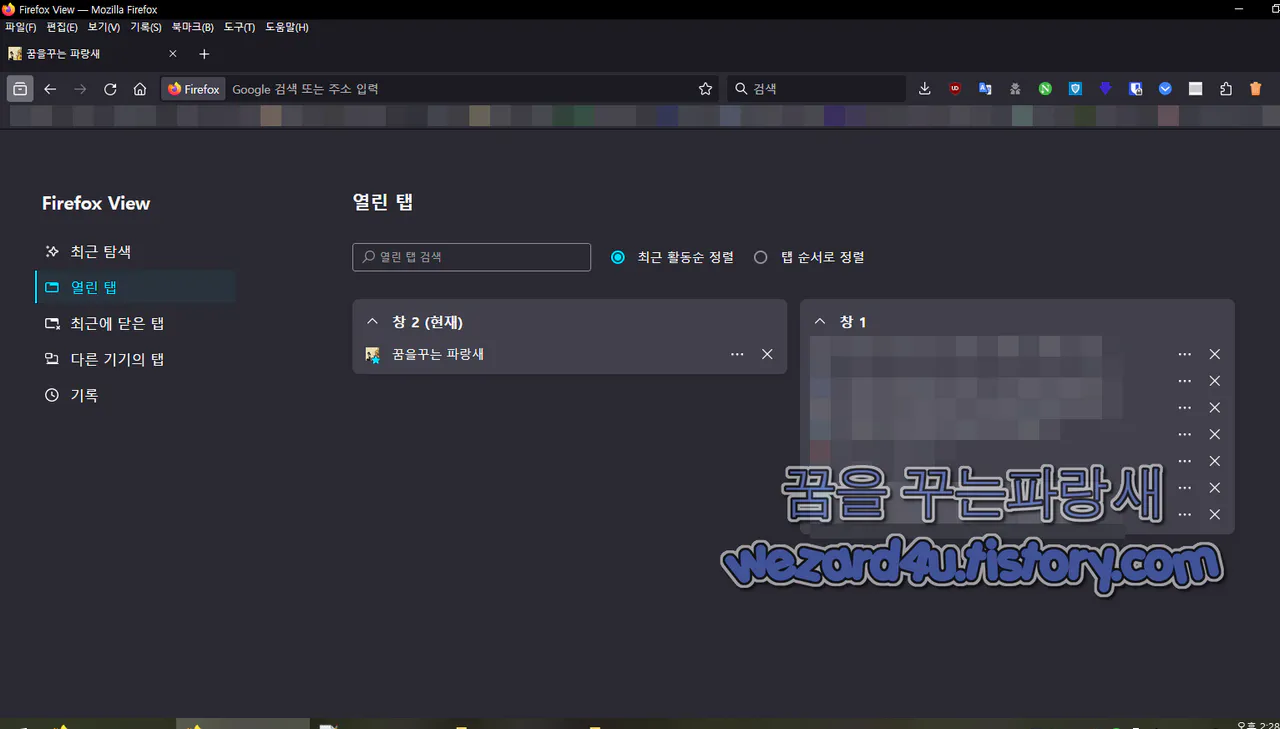Click the 열린 탭 검색 search field
1280x729 pixels.
pos(471,256)
